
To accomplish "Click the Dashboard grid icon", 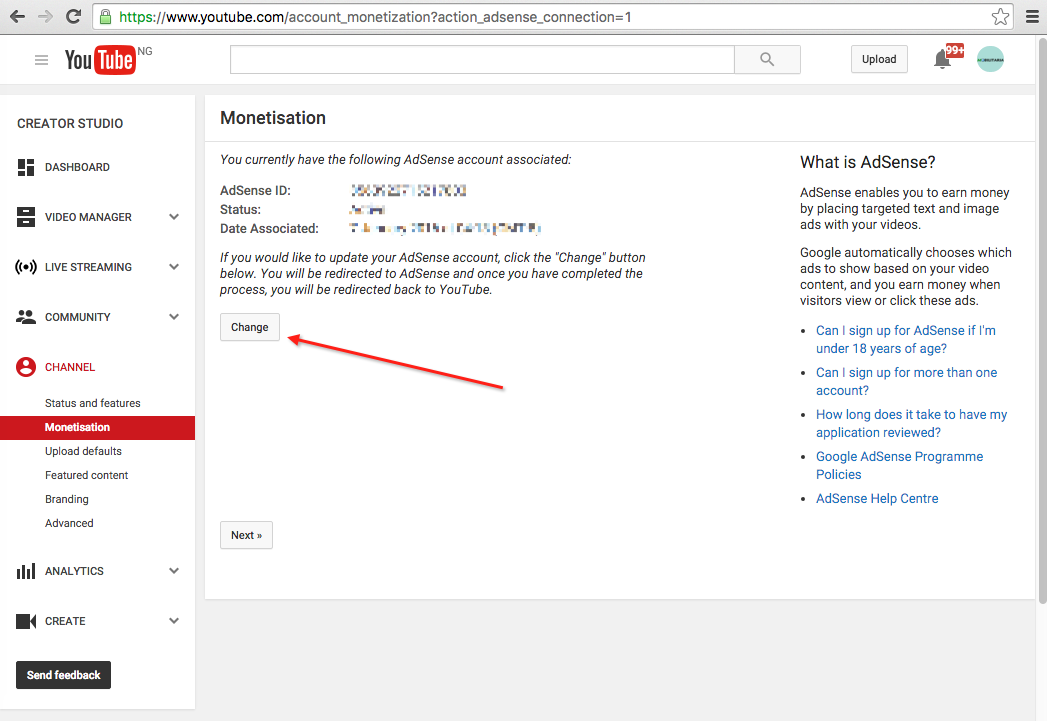I will click(x=25, y=168).
